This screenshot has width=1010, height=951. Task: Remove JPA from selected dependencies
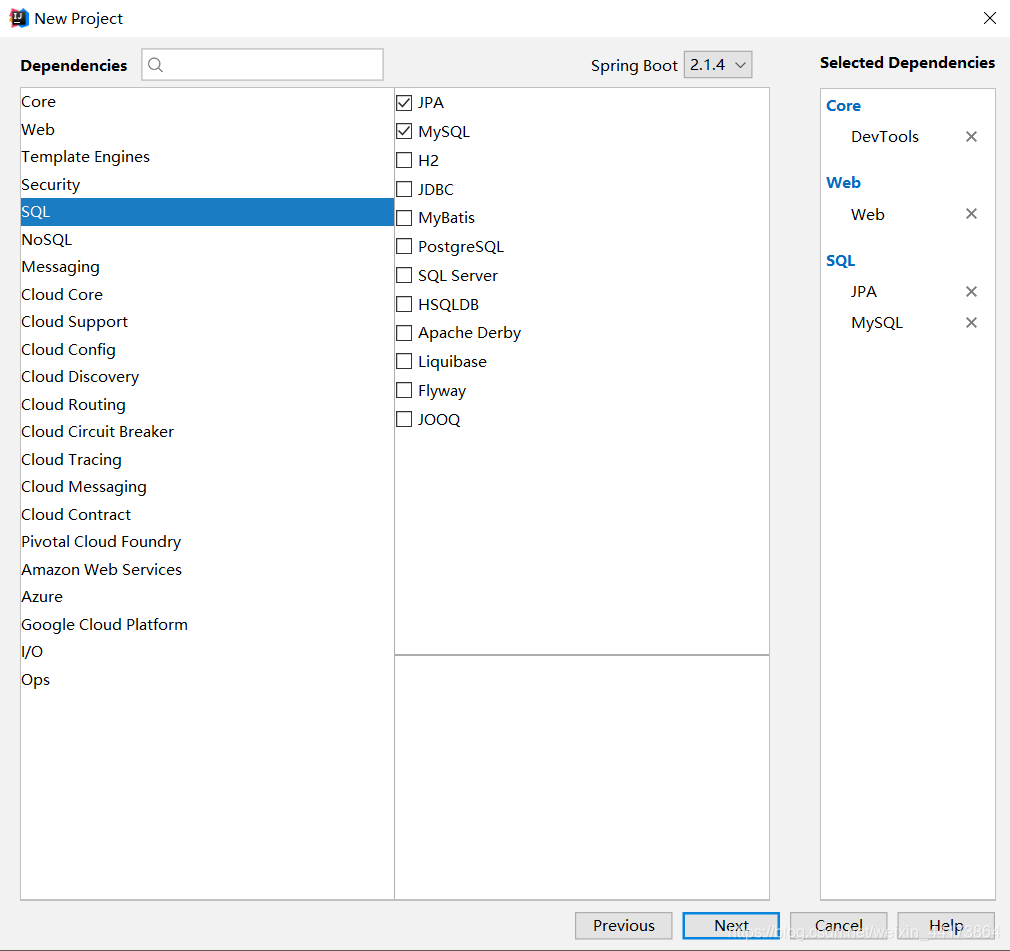point(971,292)
